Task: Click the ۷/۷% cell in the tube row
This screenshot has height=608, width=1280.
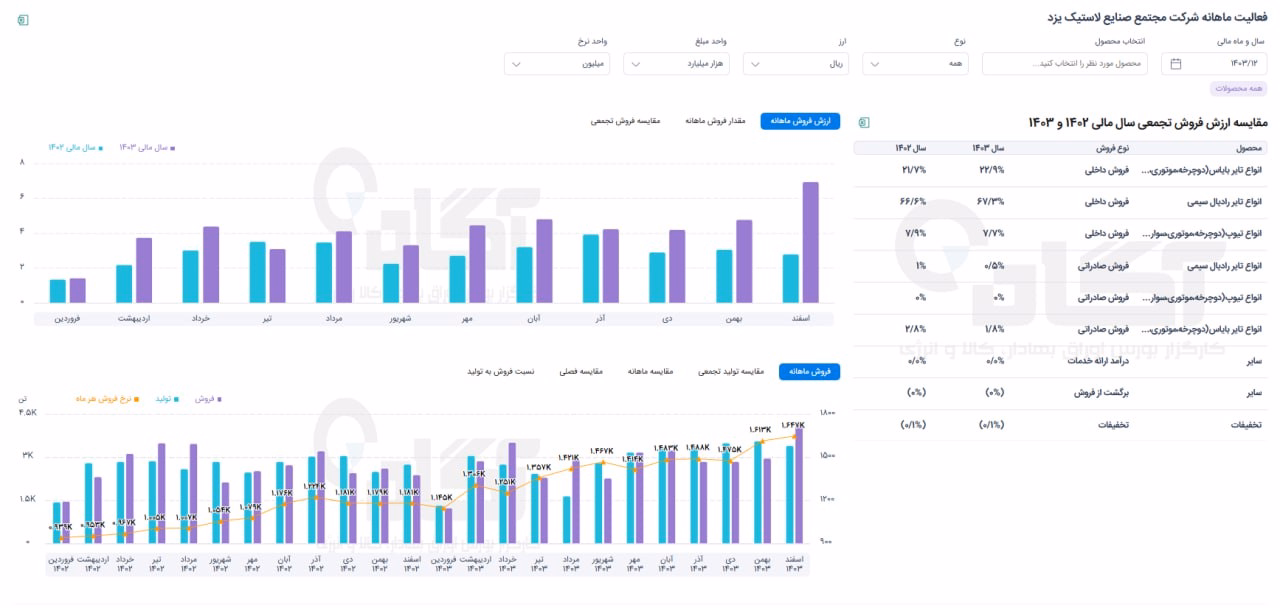Action: click(994, 233)
